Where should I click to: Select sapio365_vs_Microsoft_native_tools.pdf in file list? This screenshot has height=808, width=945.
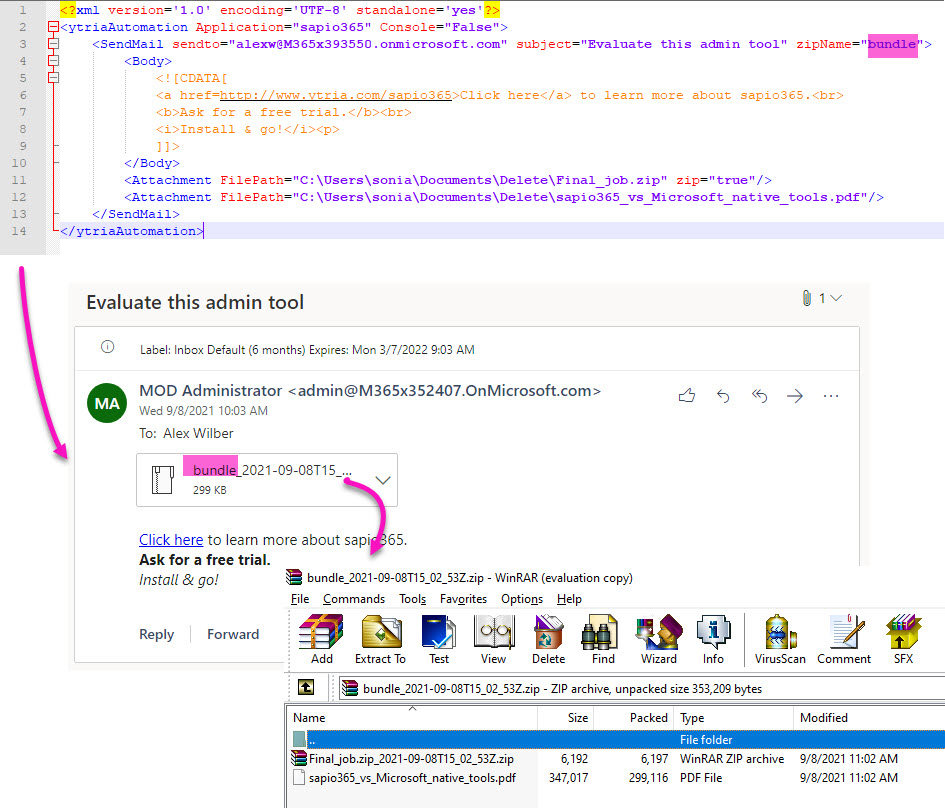pos(412,777)
